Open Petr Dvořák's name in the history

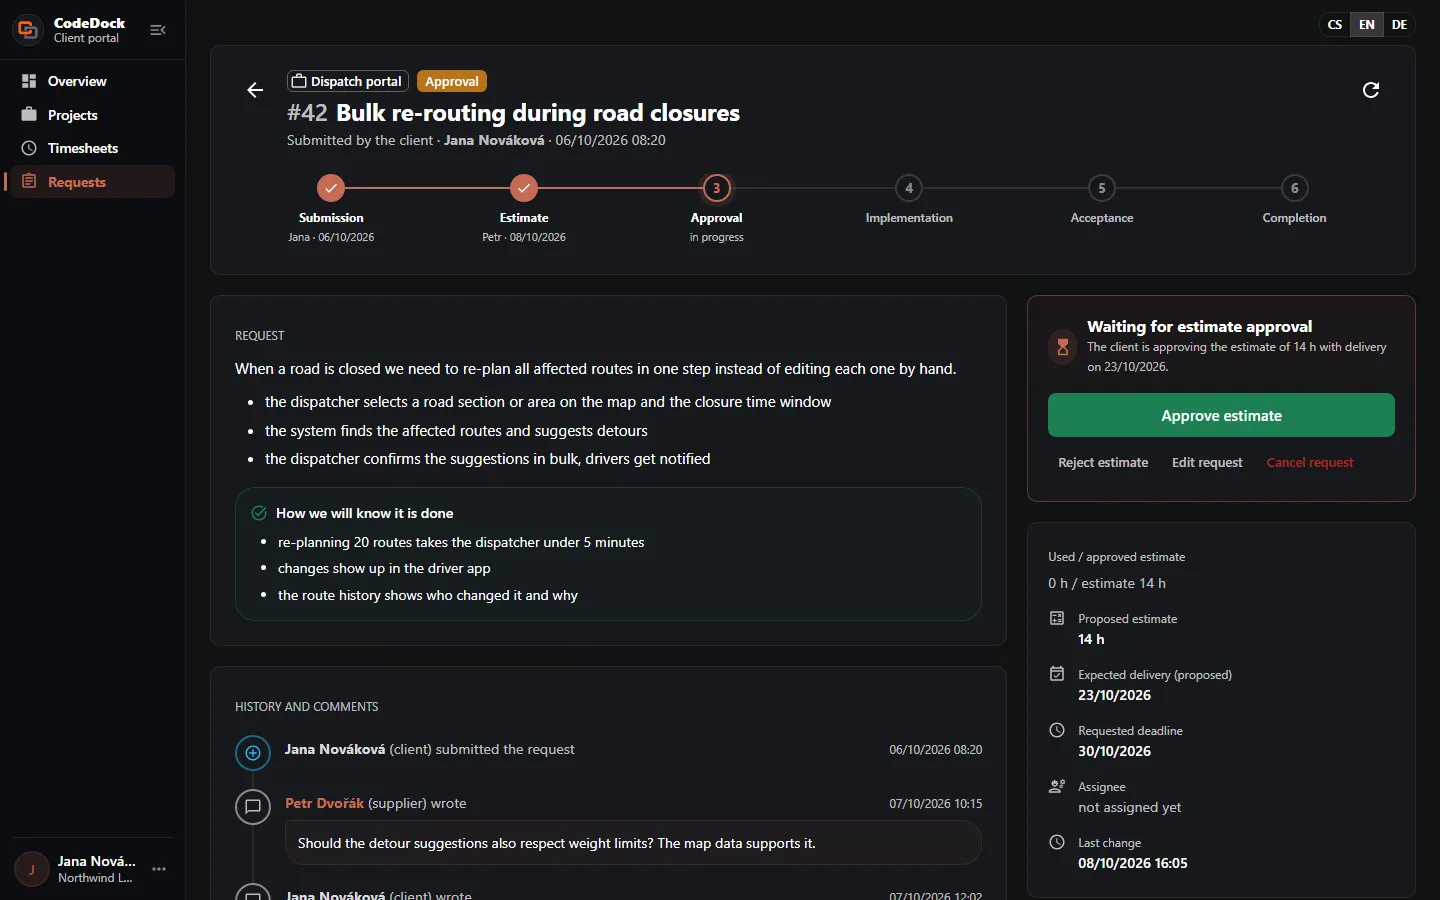coord(325,803)
